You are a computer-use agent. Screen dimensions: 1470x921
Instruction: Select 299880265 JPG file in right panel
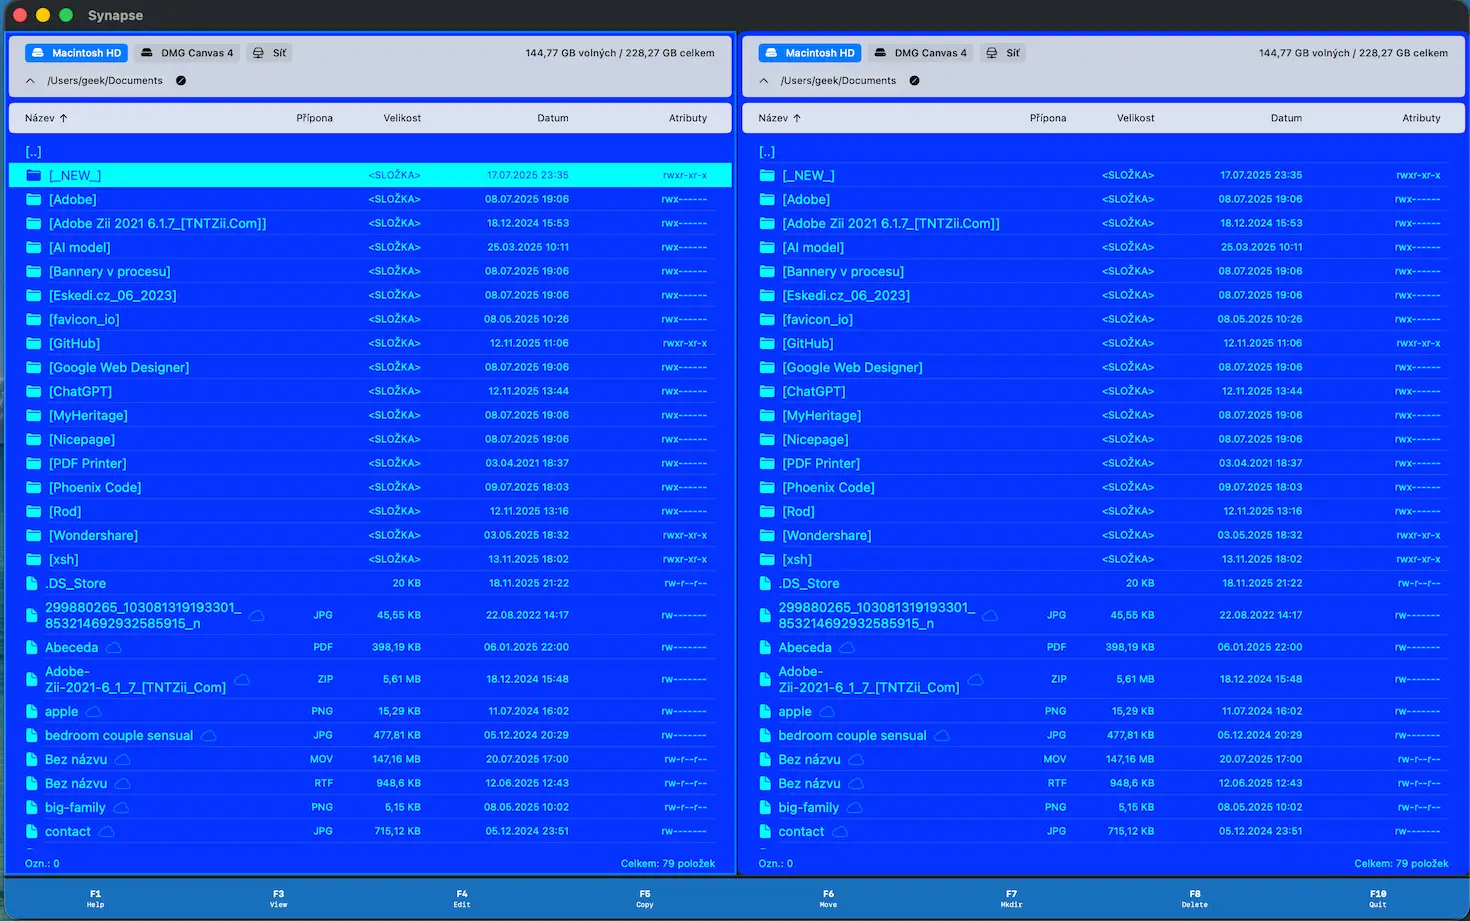tap(1104, 615)
